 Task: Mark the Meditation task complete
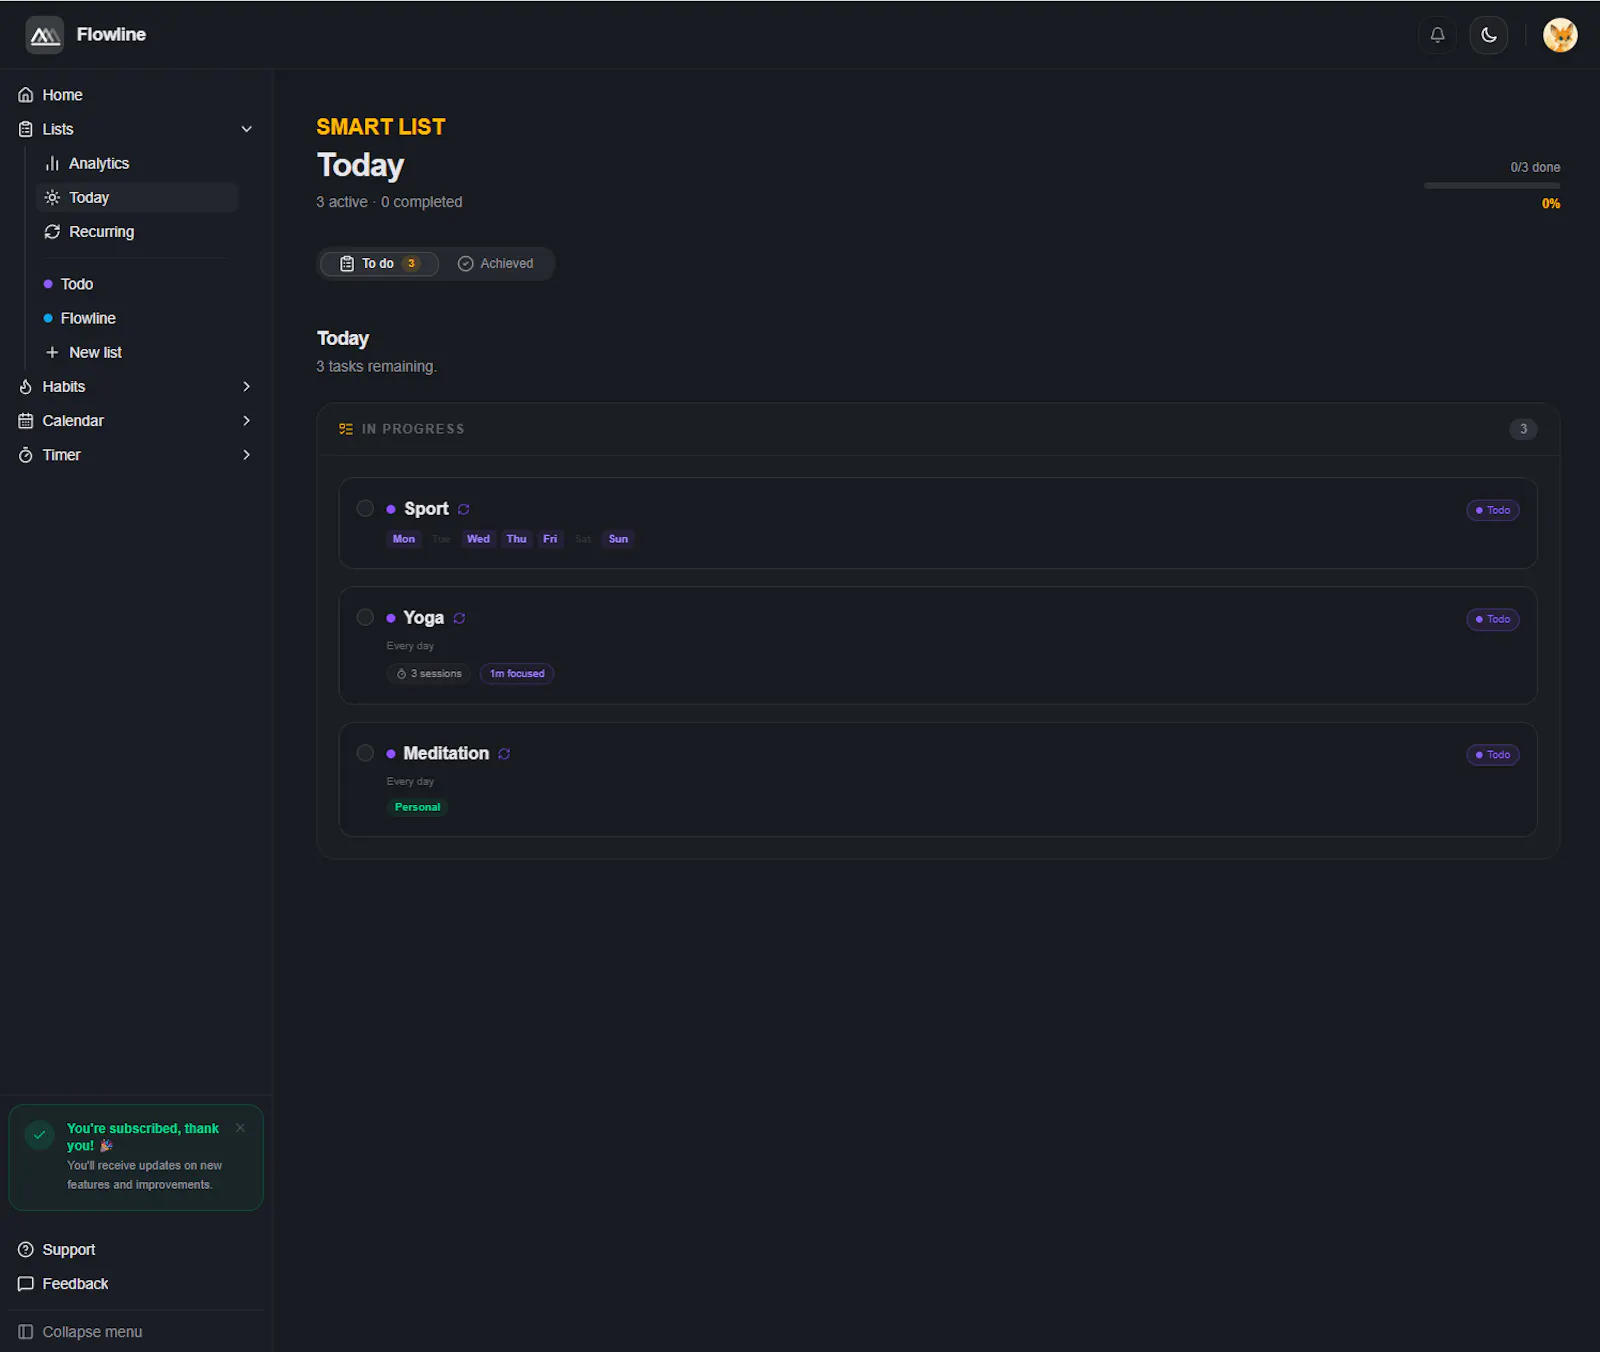[x=365, y=753]
